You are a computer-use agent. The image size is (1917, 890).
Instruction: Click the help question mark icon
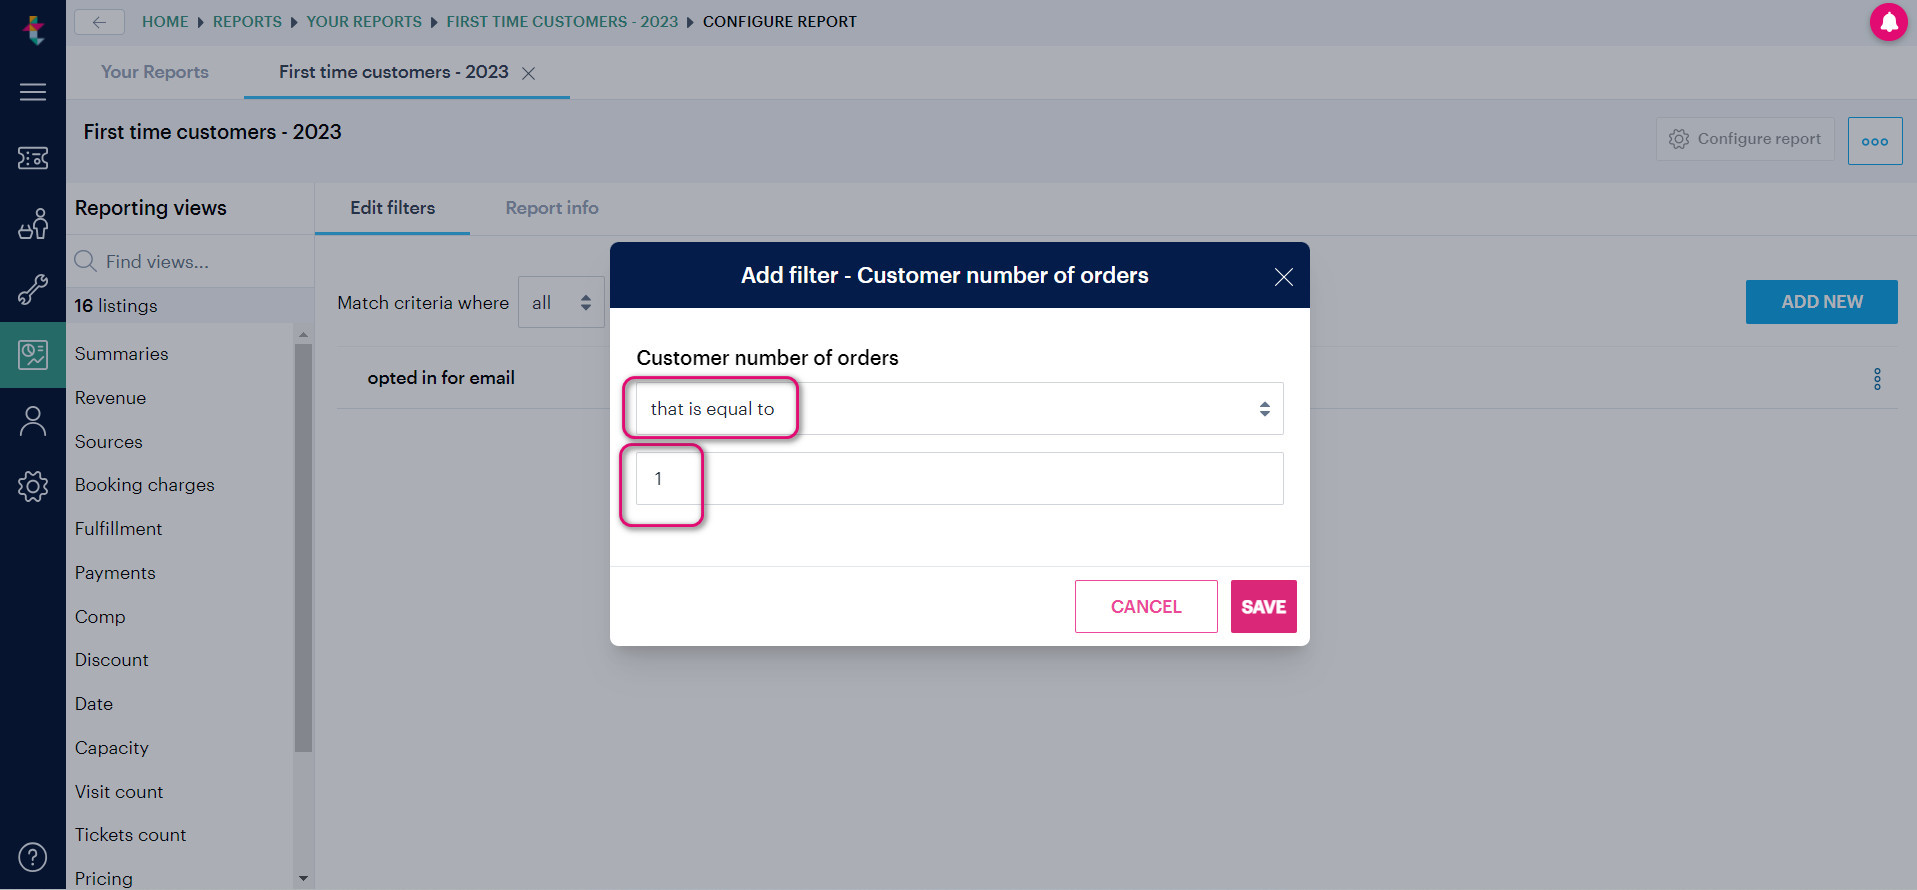[33, 857]
